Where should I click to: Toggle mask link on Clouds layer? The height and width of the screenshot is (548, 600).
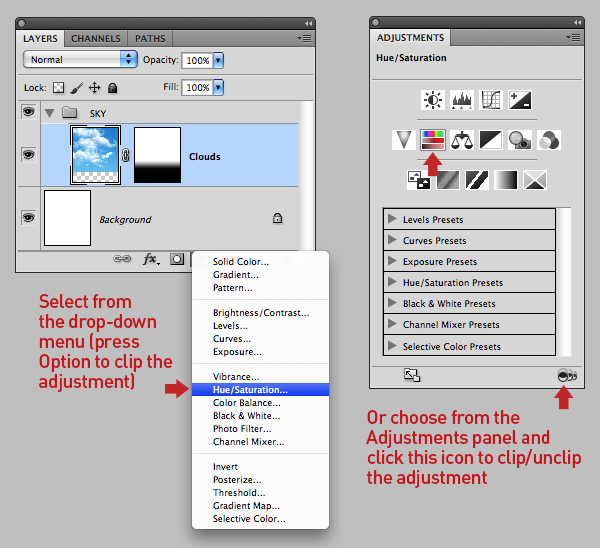(x=126, y=155)
